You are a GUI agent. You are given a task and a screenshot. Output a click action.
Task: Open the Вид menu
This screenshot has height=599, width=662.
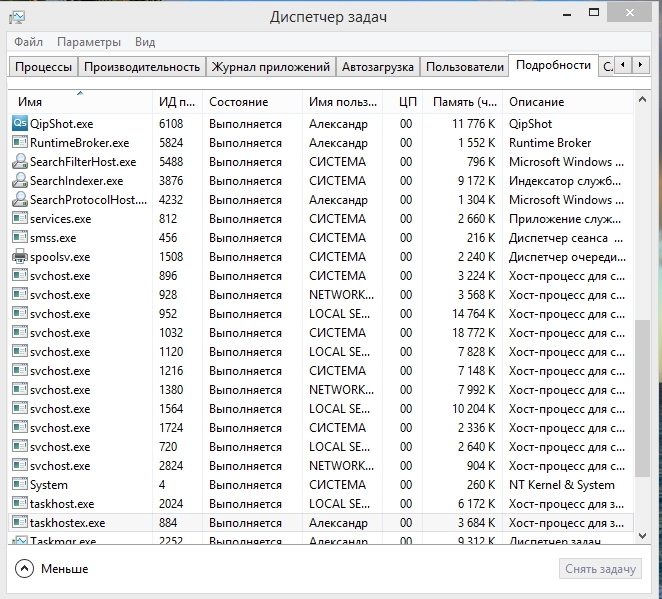(x=145, y=42)
